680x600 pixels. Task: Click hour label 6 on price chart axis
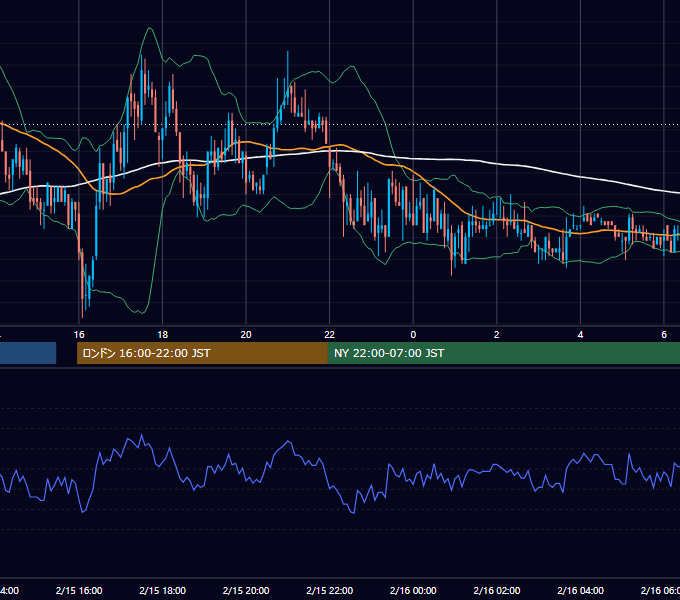664,335
